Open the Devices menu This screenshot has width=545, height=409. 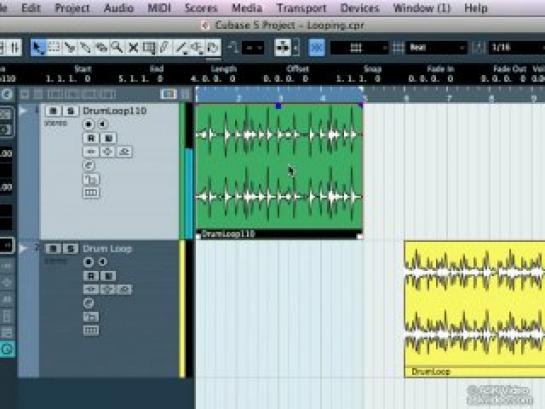(360, 8)
